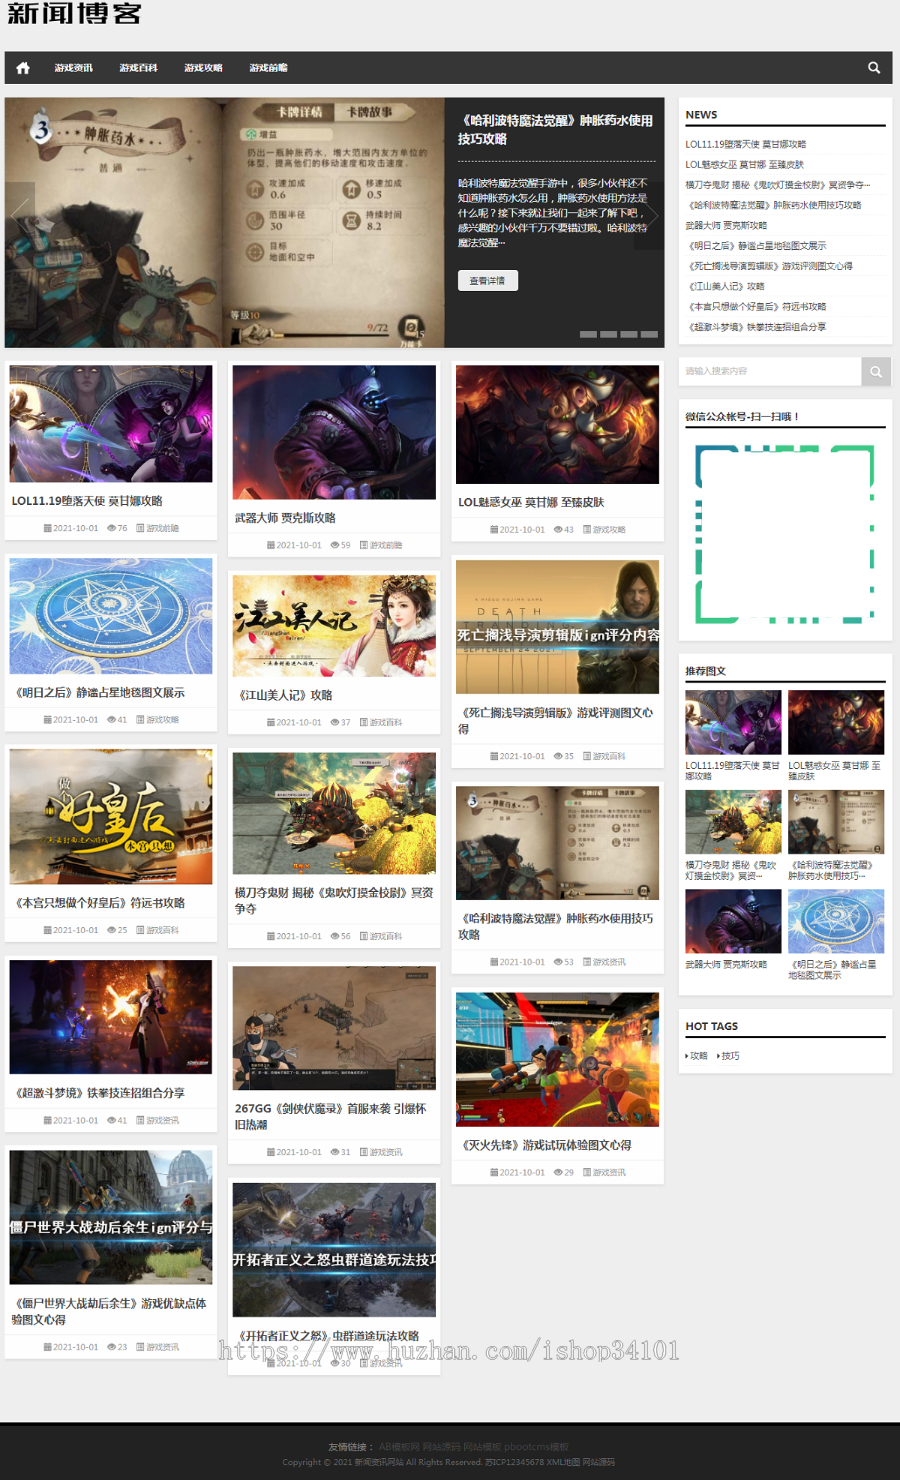
Task: Open NEWS item LOL魅惑女巫 莫甘娜 至臻皮肤
Action: [x=744, y=165]
